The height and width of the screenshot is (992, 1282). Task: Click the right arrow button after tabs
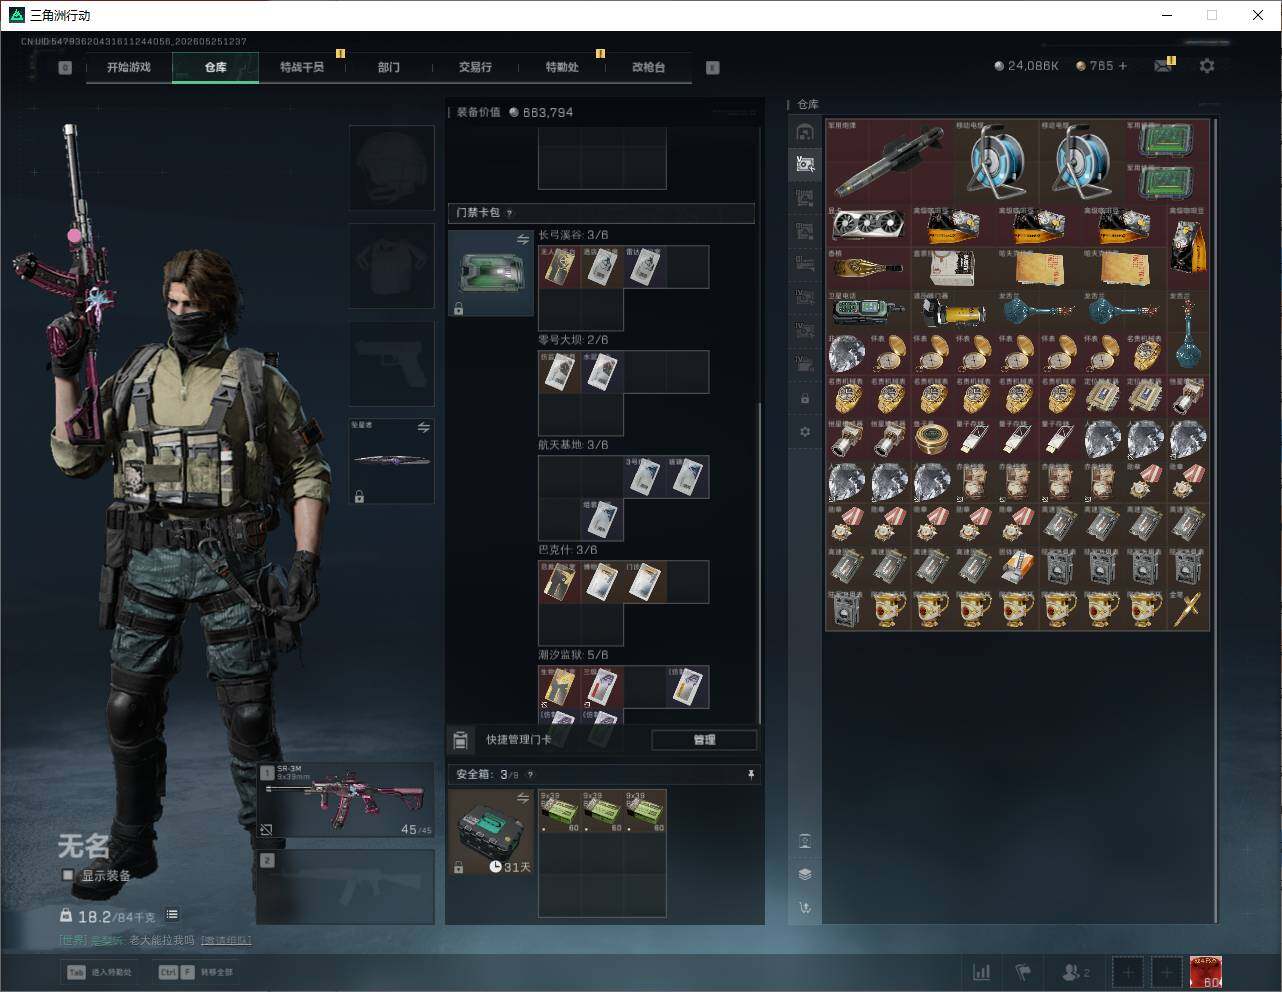click(x=713, y=68)
